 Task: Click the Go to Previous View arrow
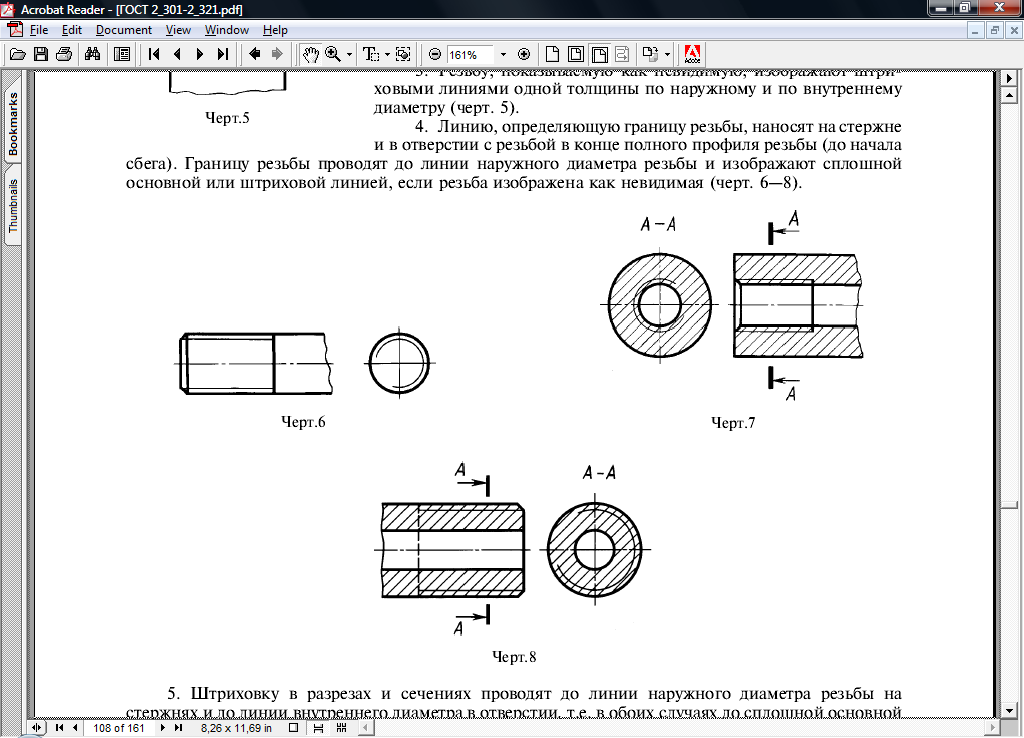[255, 54]
